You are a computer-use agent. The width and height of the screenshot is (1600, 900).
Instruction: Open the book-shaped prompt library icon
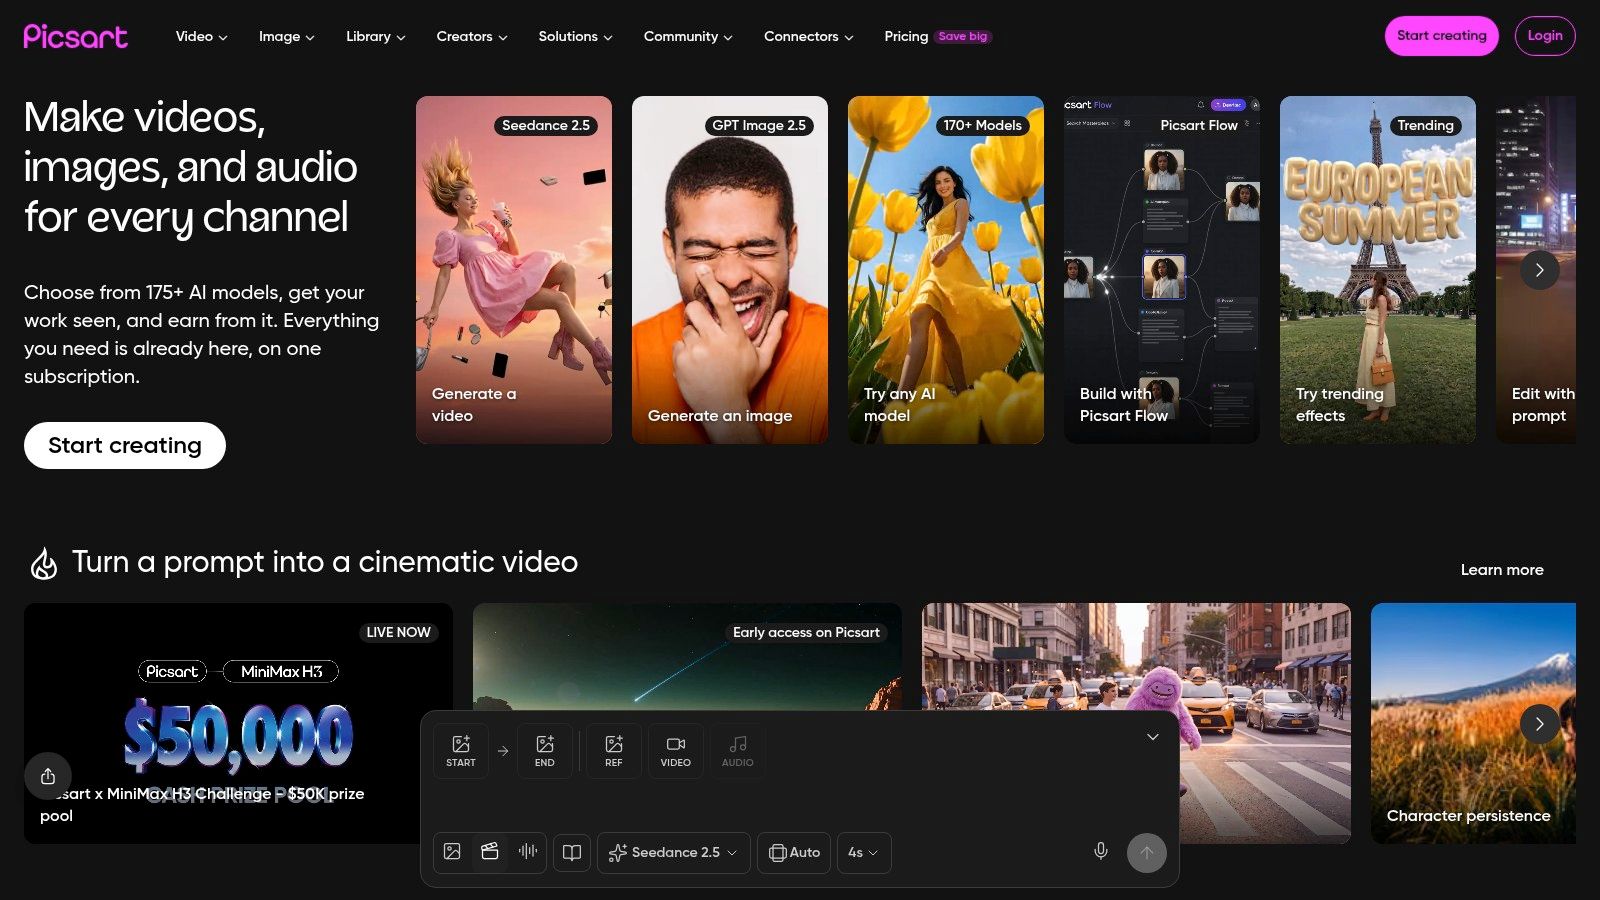pos(572,853)
